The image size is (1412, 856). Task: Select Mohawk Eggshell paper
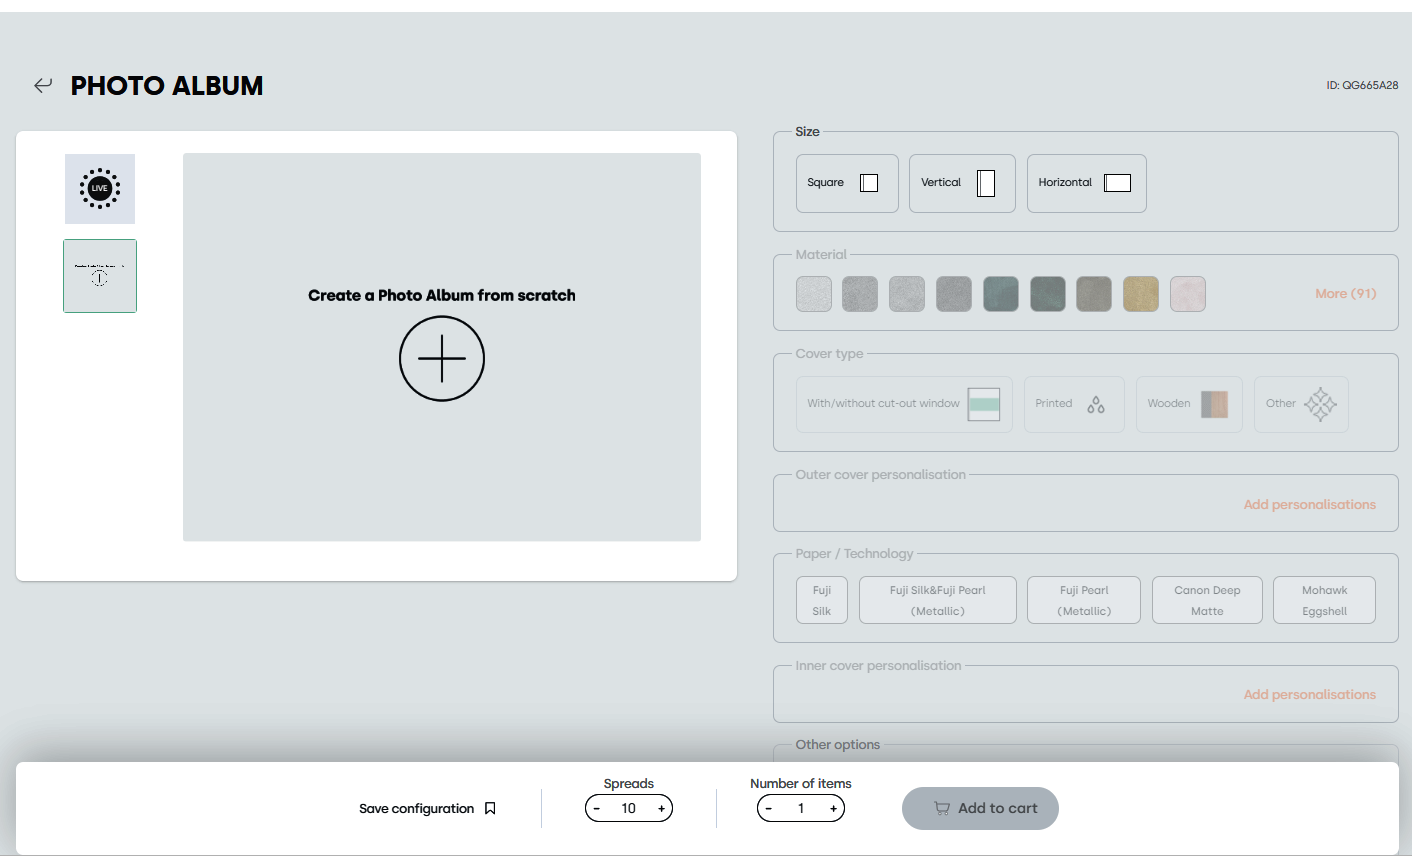[x=1325, y=600]
